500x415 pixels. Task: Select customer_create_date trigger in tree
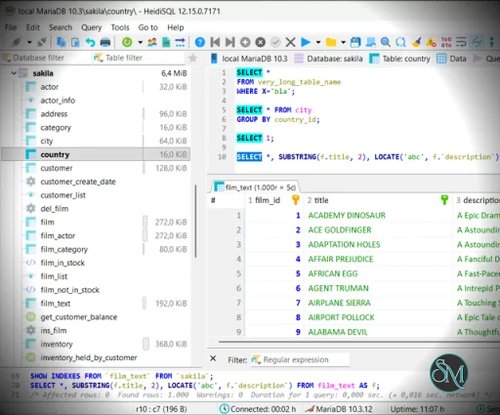click(78, 182)
